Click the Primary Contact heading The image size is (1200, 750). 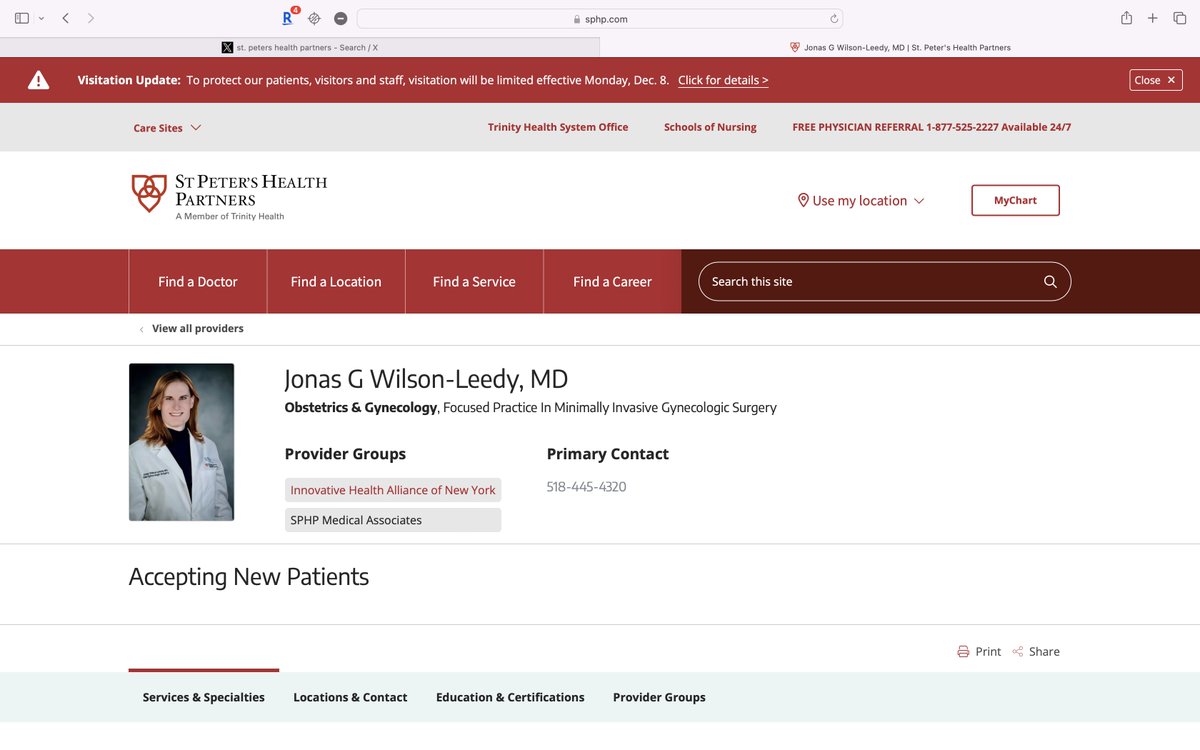coord(608,454)
